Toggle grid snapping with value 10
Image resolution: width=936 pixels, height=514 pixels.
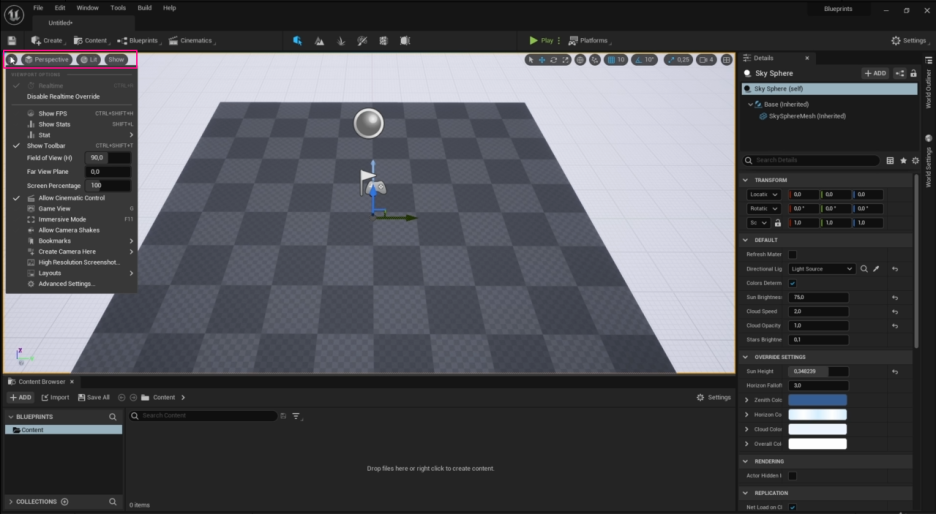(x=616, y=60)
